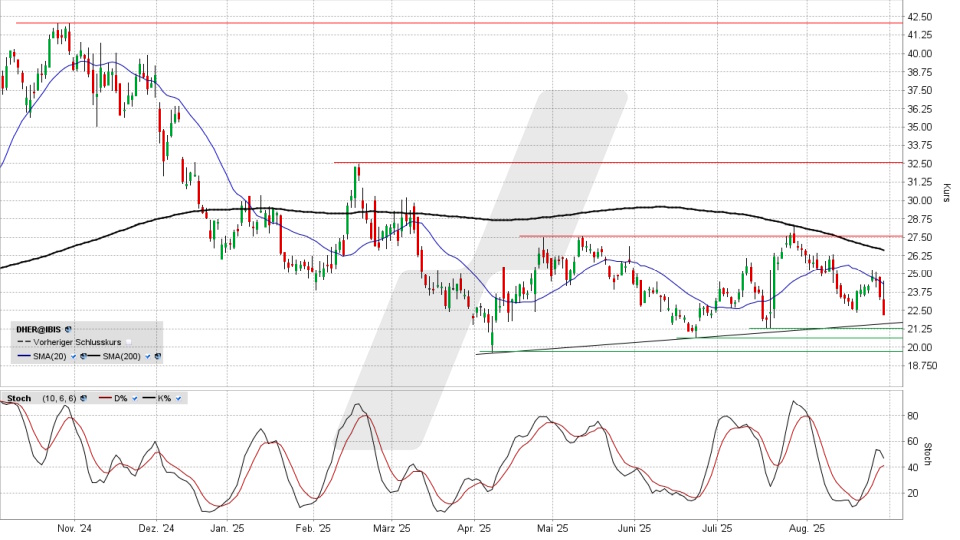Click the 32.50 price axis value
This screenshot has width=960, height=540.
920,163
